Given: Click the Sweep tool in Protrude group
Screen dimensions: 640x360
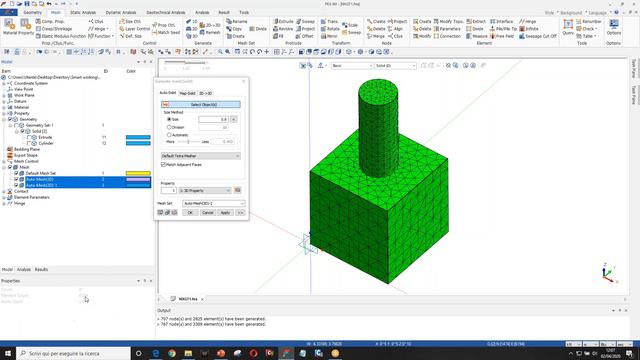Looking at the screenshot, I should pos(305,21).
